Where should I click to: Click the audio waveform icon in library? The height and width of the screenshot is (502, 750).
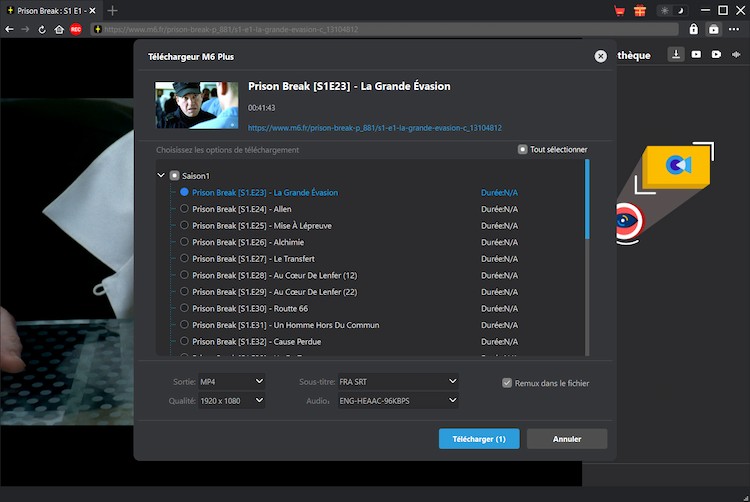tap(736, 55)
